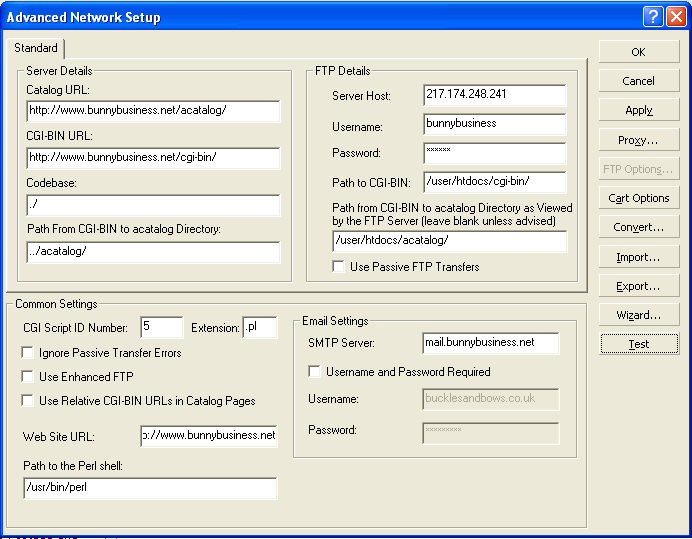
Task: Check Use Enhanced FTP
Action: pyautogui.click(x=27, y=377)
